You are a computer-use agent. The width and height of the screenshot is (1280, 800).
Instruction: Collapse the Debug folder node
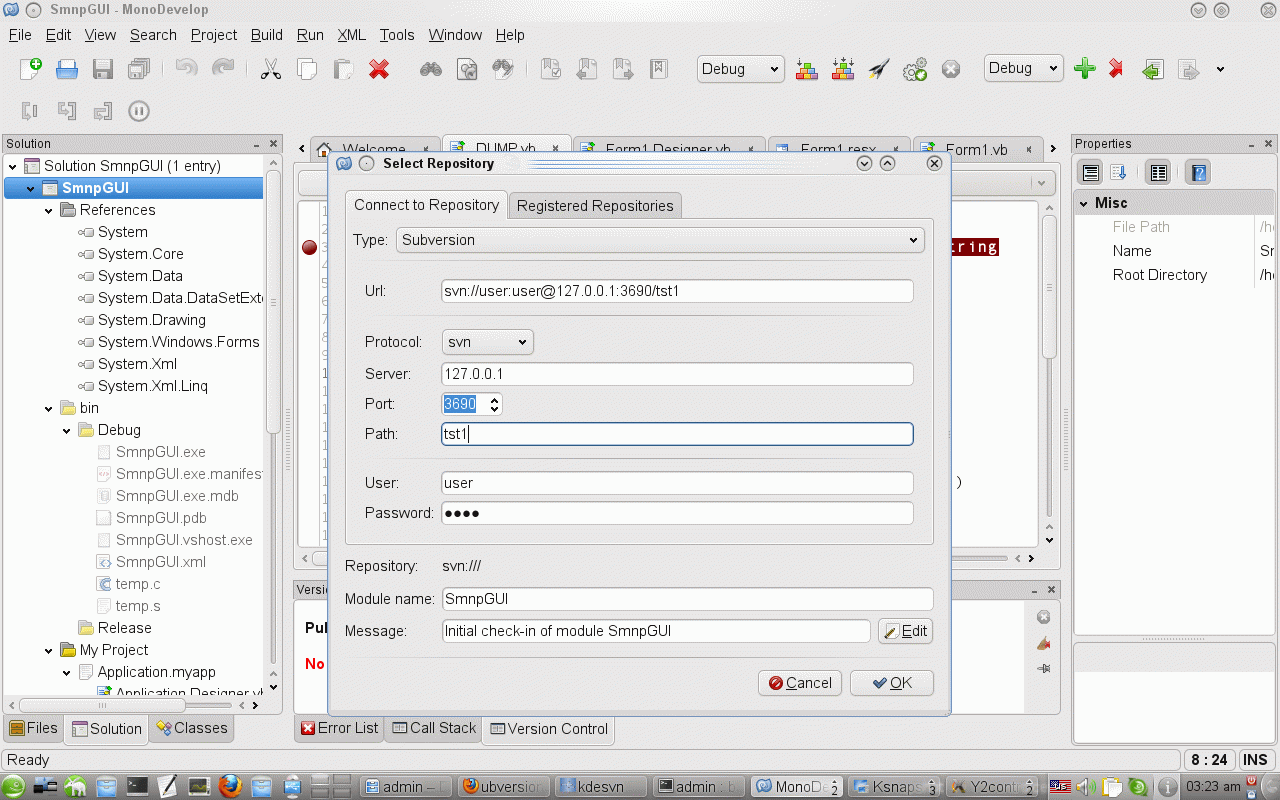tap(67, 430)
